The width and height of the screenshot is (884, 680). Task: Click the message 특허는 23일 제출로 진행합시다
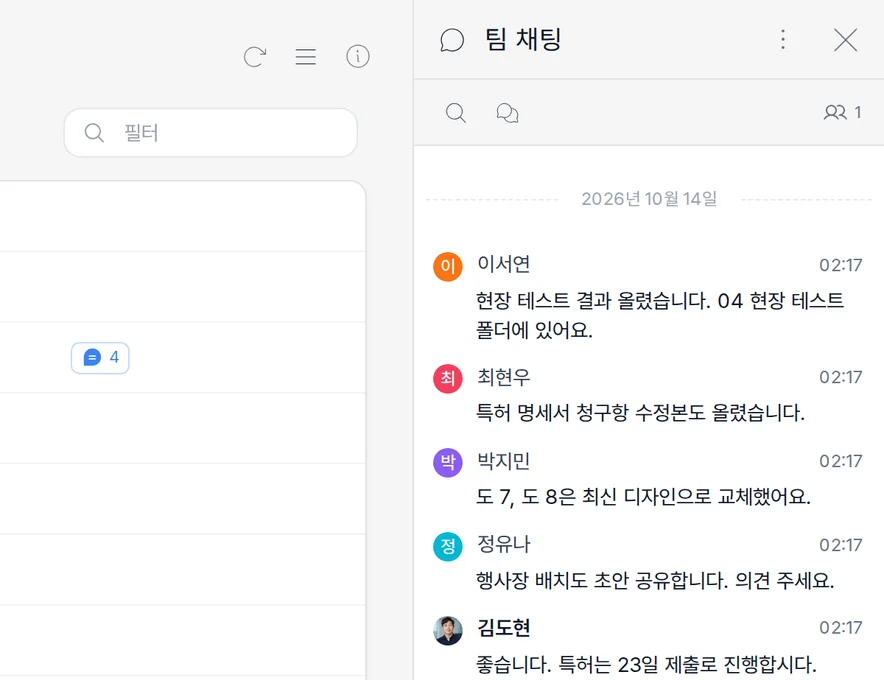tap(646, 664)
